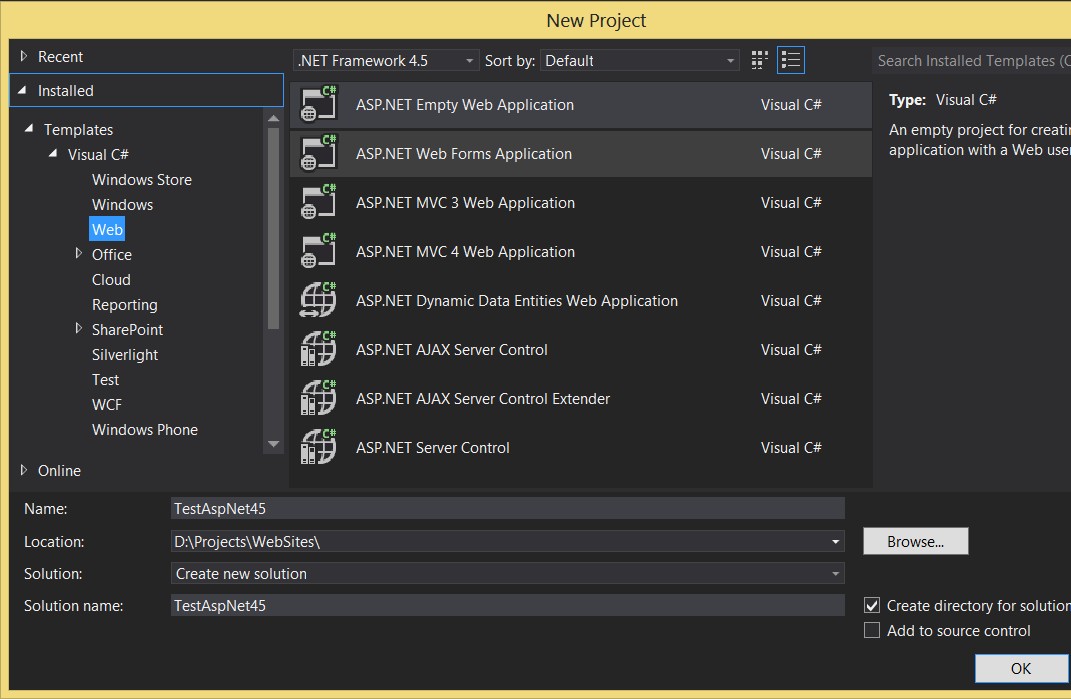Click the ASP.NET Empty Web Application icon
Viewport: 1071px width, 699px height.
(319, 104)
